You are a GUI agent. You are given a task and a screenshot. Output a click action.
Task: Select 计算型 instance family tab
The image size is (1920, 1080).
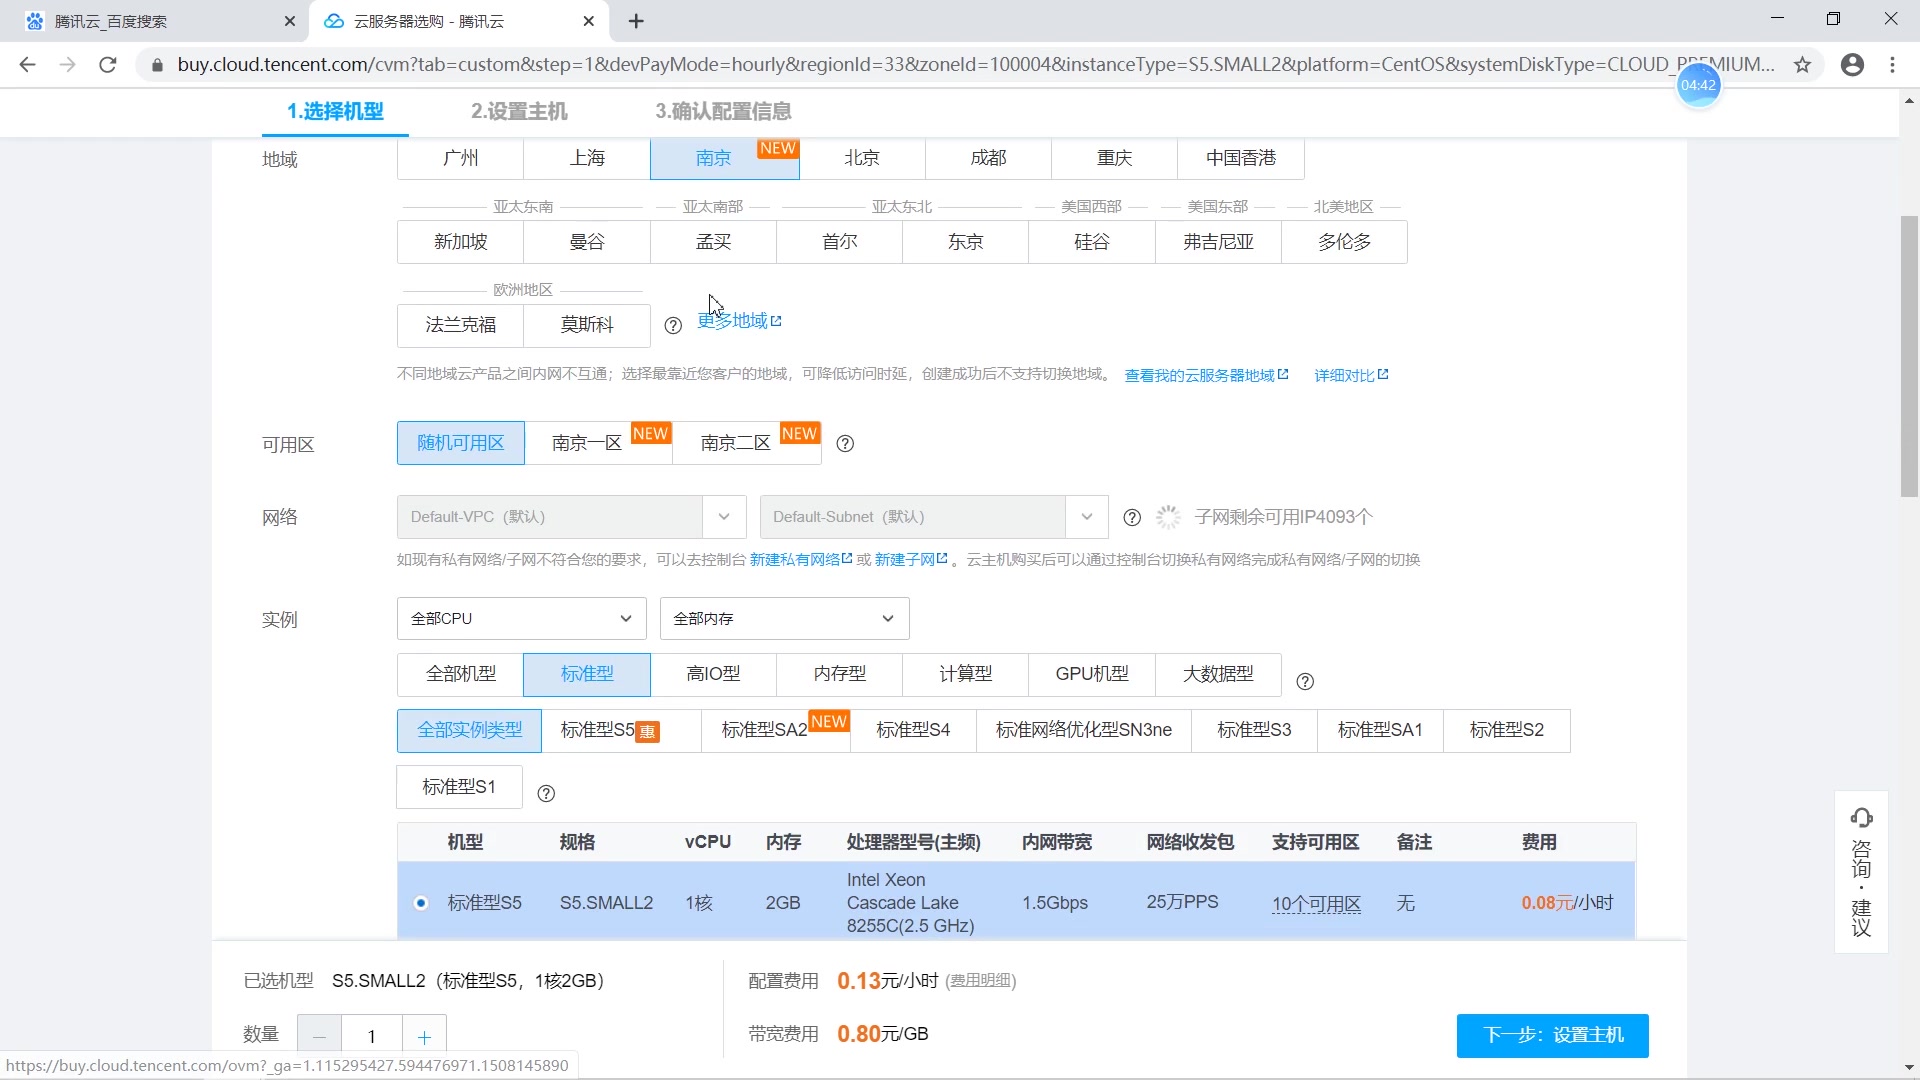(966, 674)
